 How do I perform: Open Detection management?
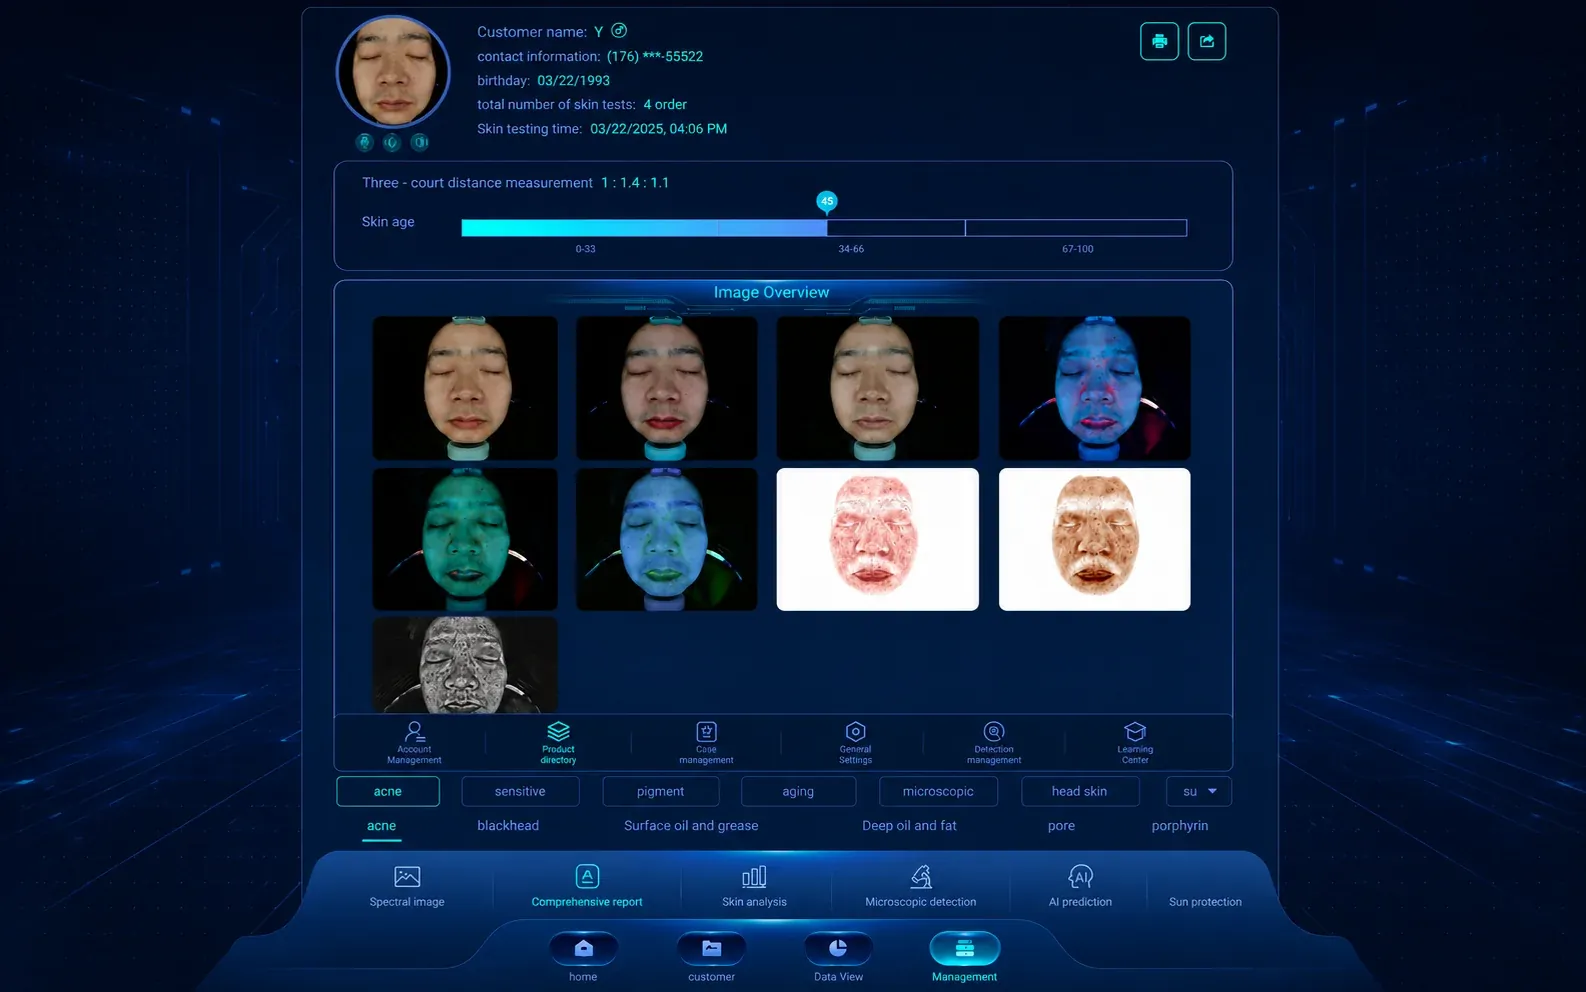tap(994, 742)
